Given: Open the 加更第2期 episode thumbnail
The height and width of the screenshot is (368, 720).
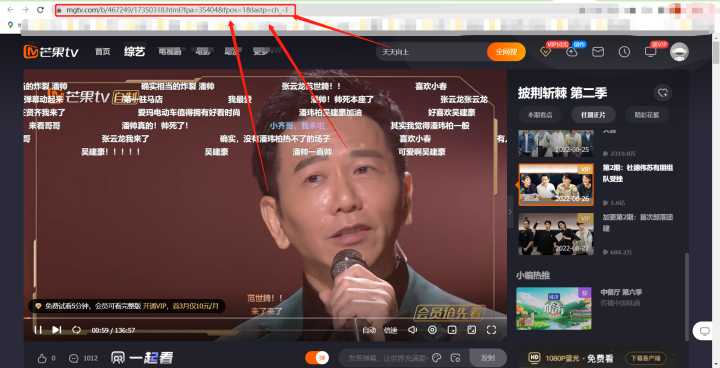Looking at the screenshot, I should (556, 234).
